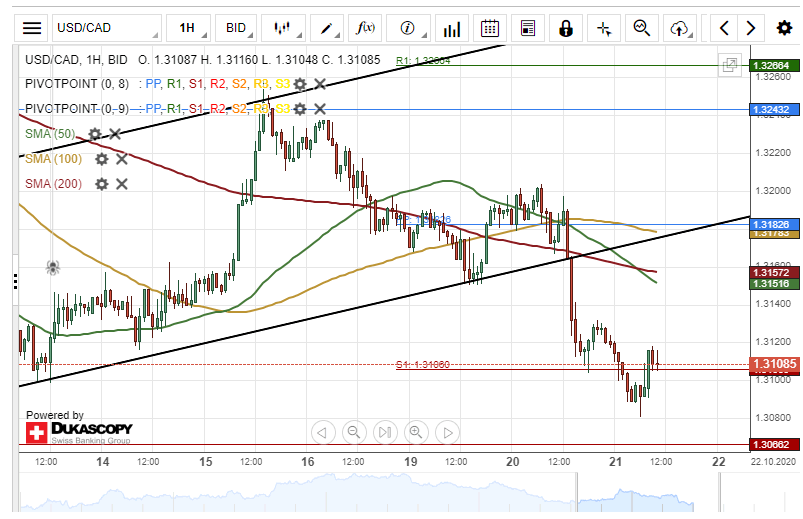Image resolution: width=803 pixels, height=519 pixels.
Task: Jump to latest bar button
Action: click(385, 432)
